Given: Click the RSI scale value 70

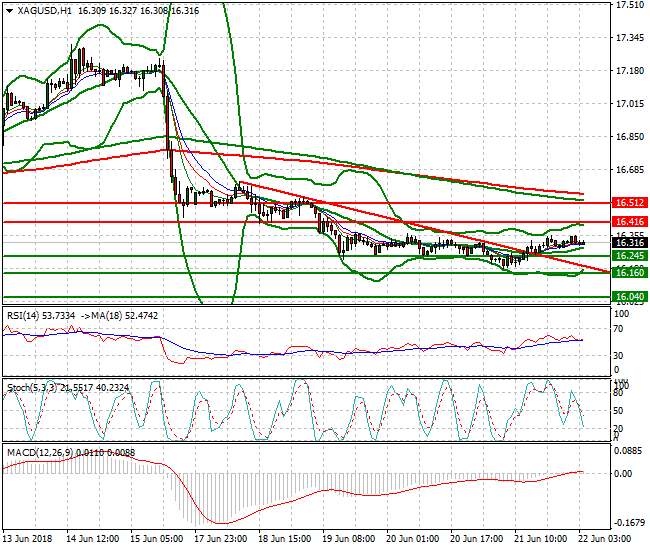Looking at the screenshot, I should coord(618,329).
